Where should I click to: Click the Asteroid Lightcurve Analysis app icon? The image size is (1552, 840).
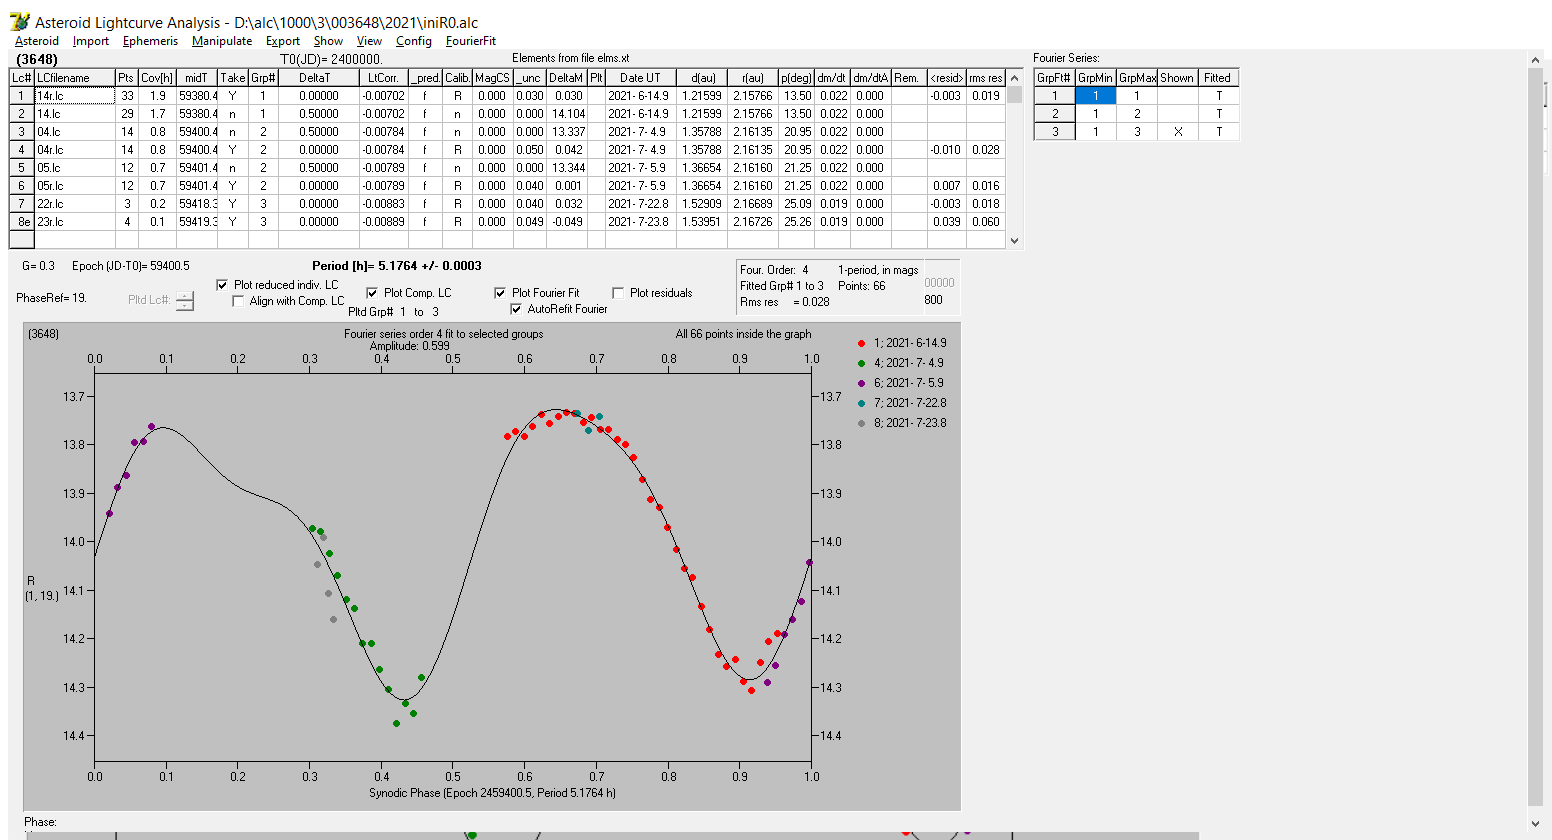[19, 21]
